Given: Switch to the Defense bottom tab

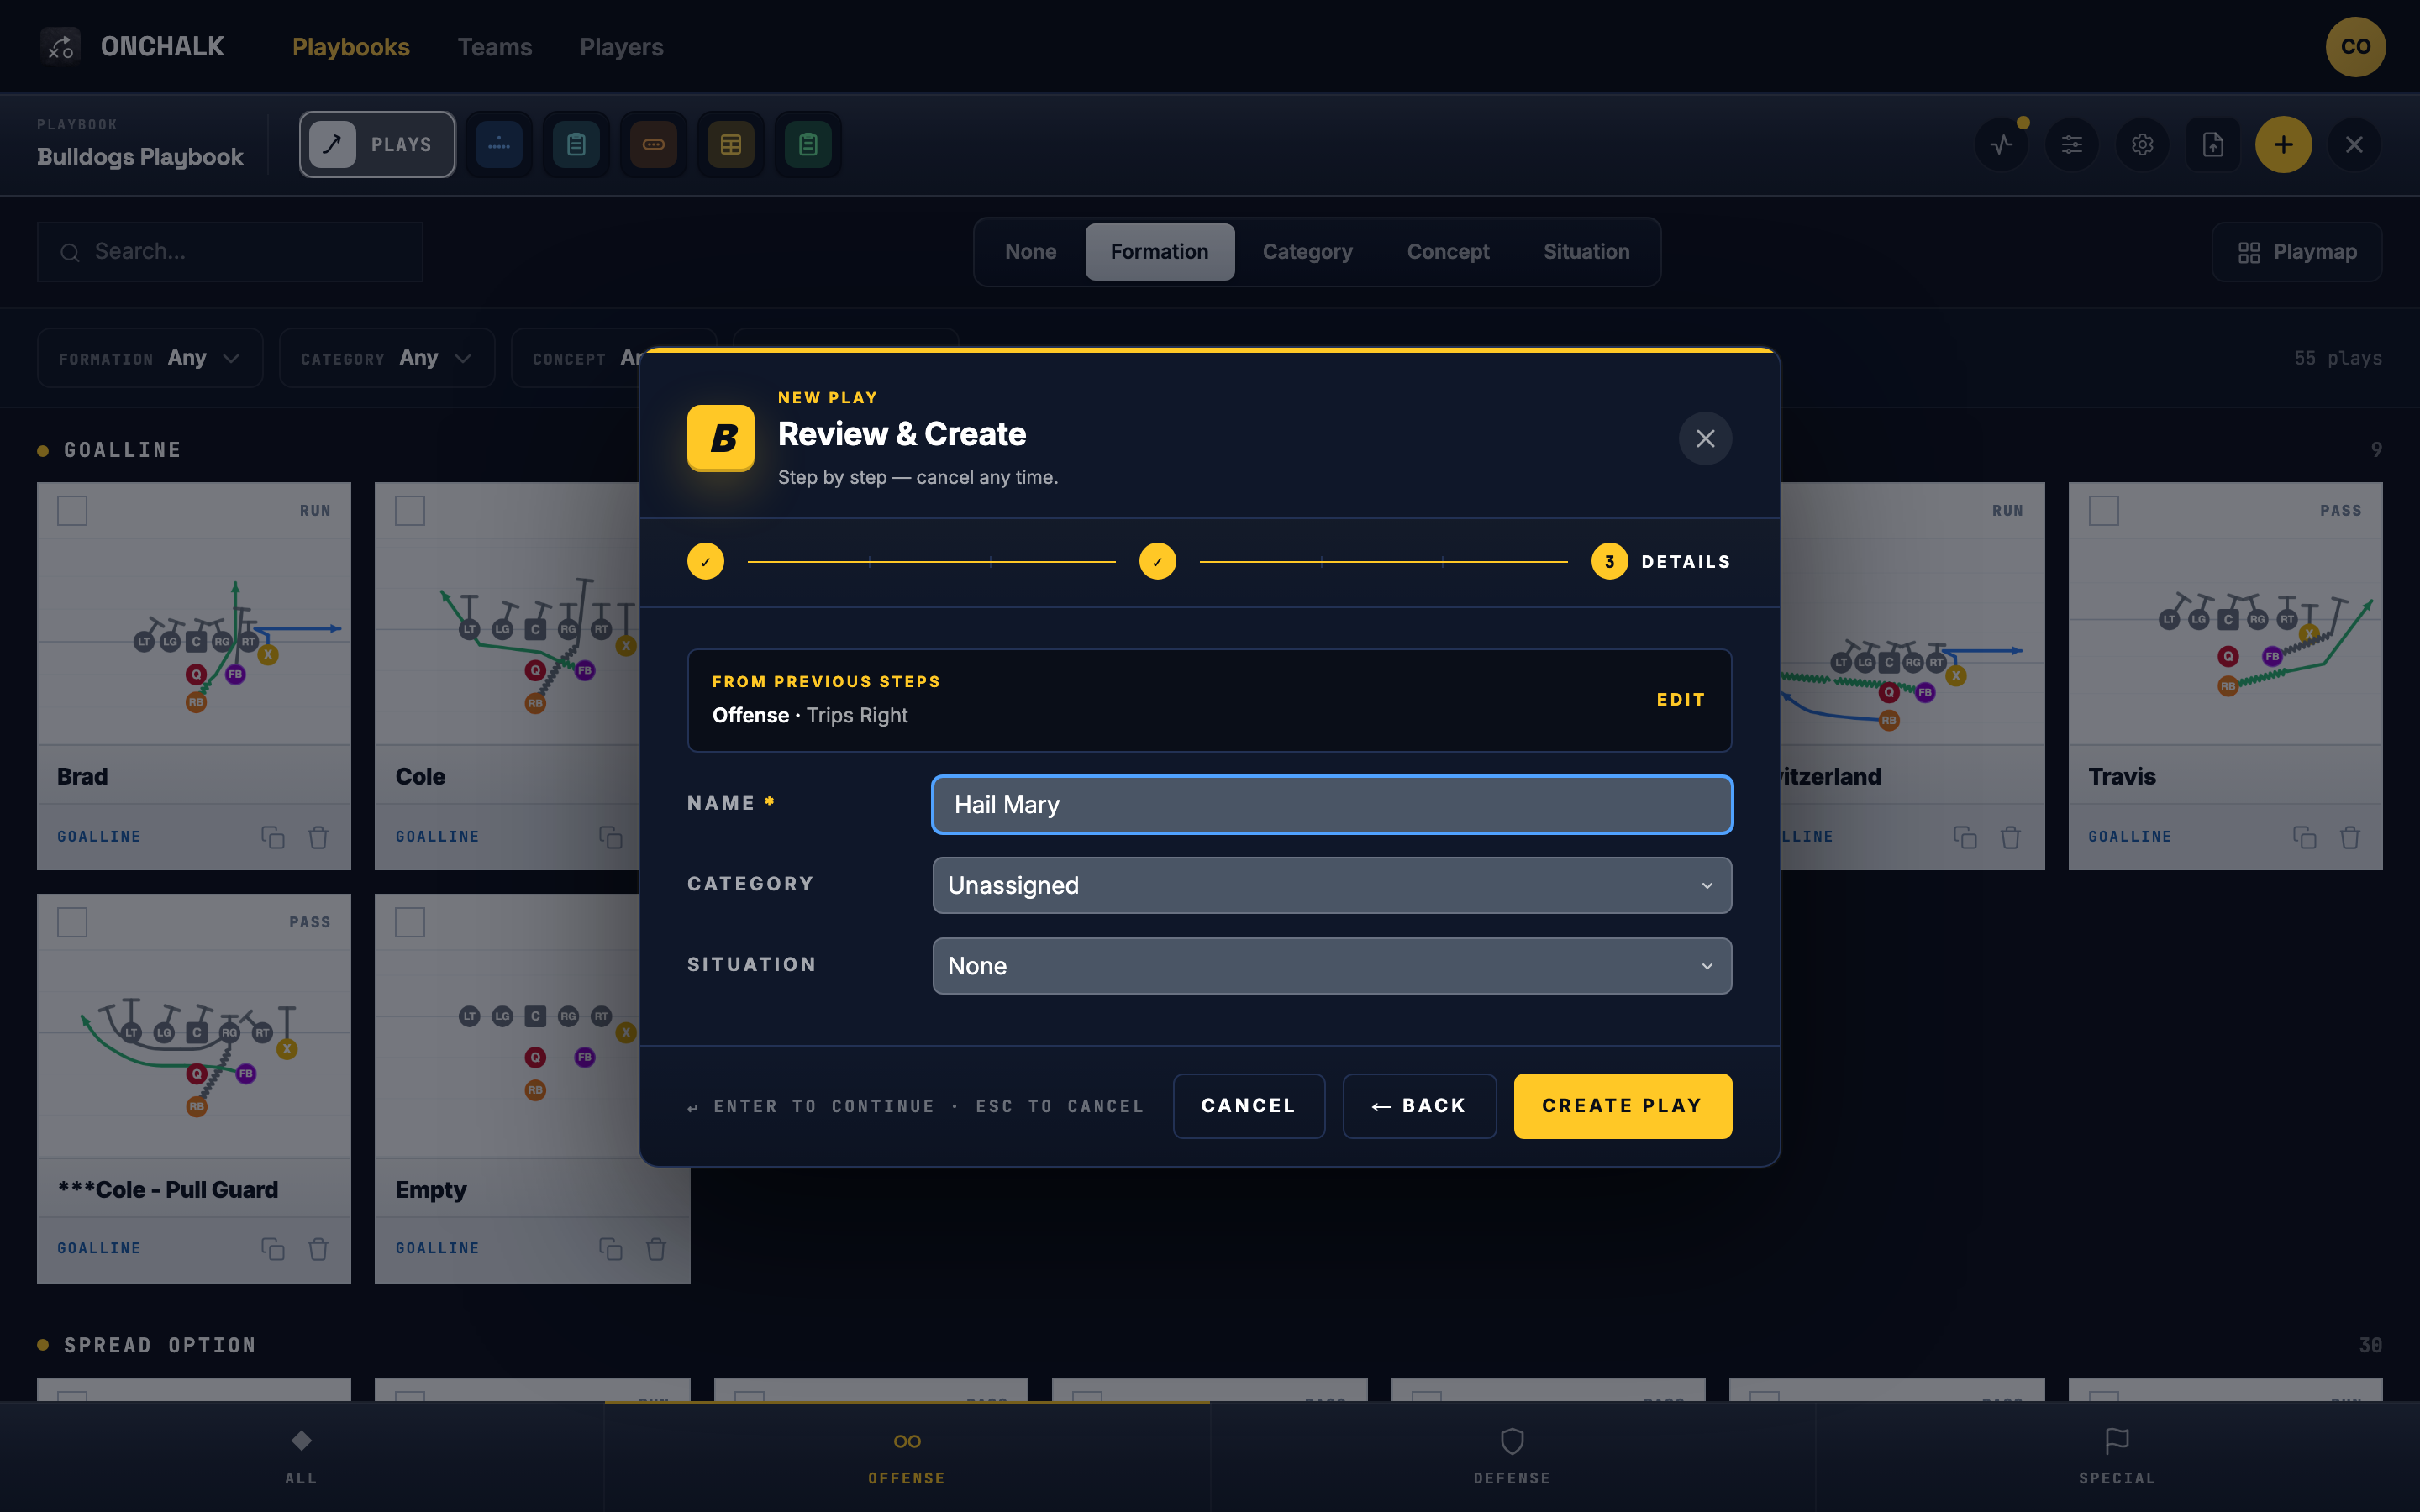Looking at the screenshot, I should tap(1512, 1457).
